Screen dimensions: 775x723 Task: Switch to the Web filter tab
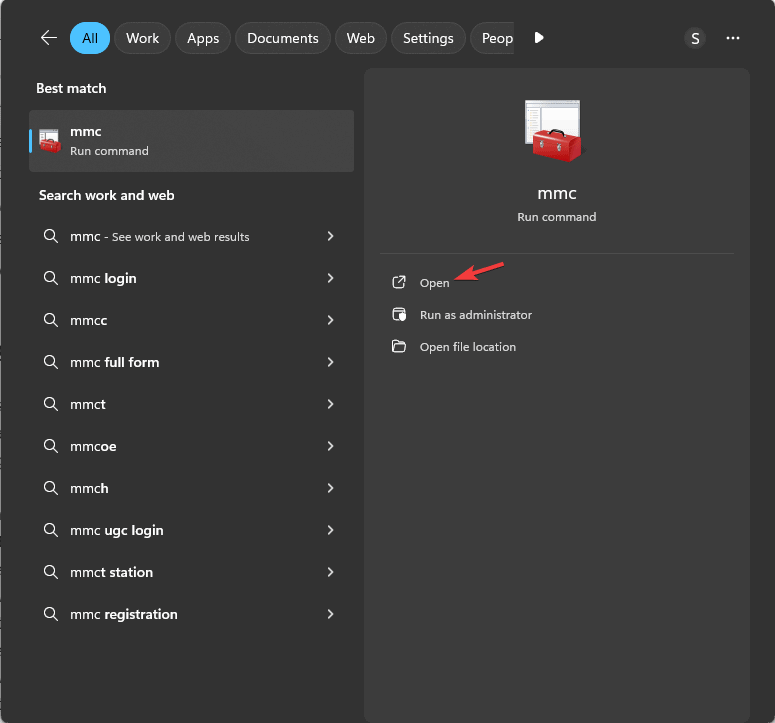click(360, 38)
